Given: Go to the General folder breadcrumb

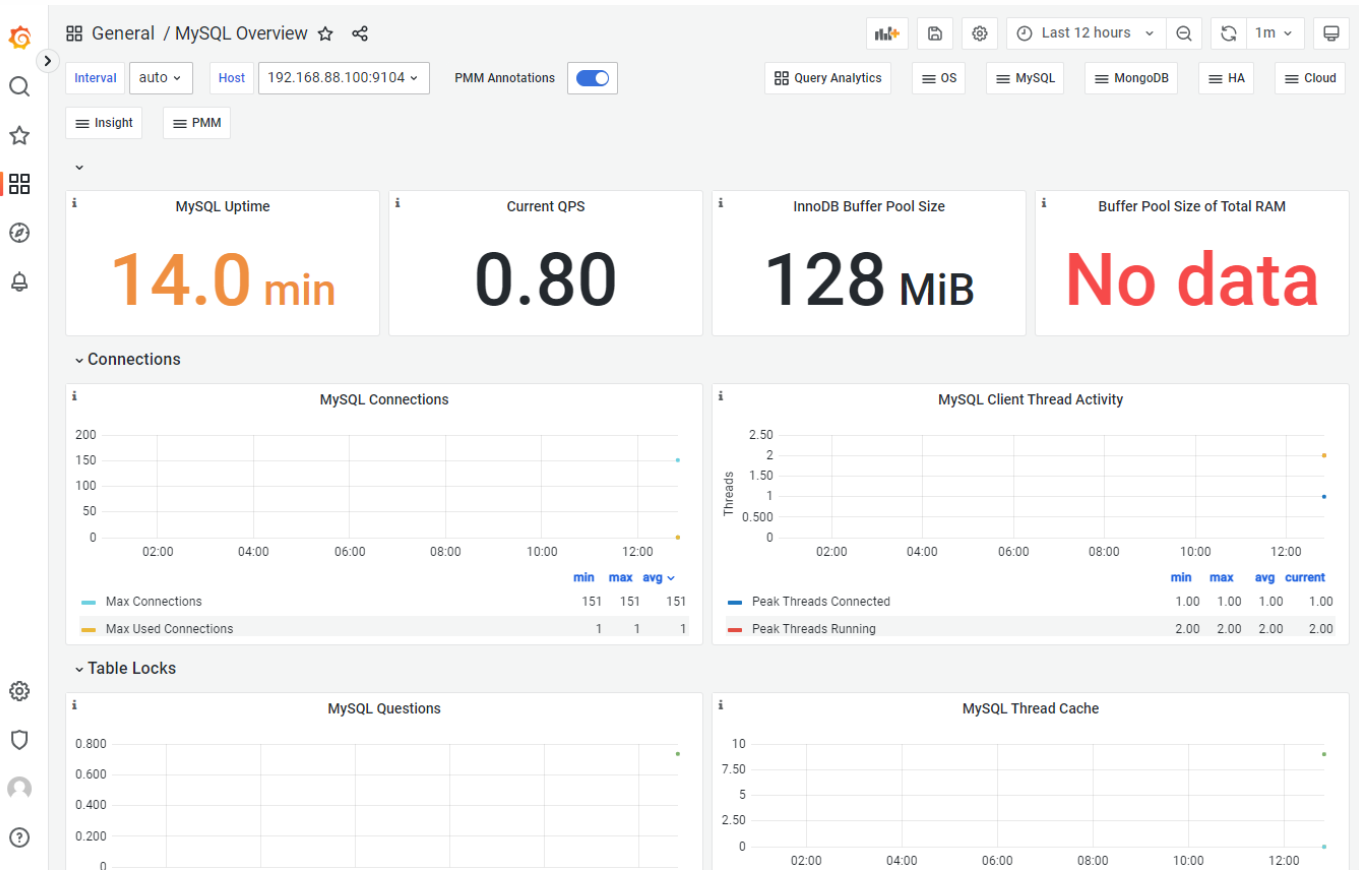Looking at the screenshot, I should (123, 33).
